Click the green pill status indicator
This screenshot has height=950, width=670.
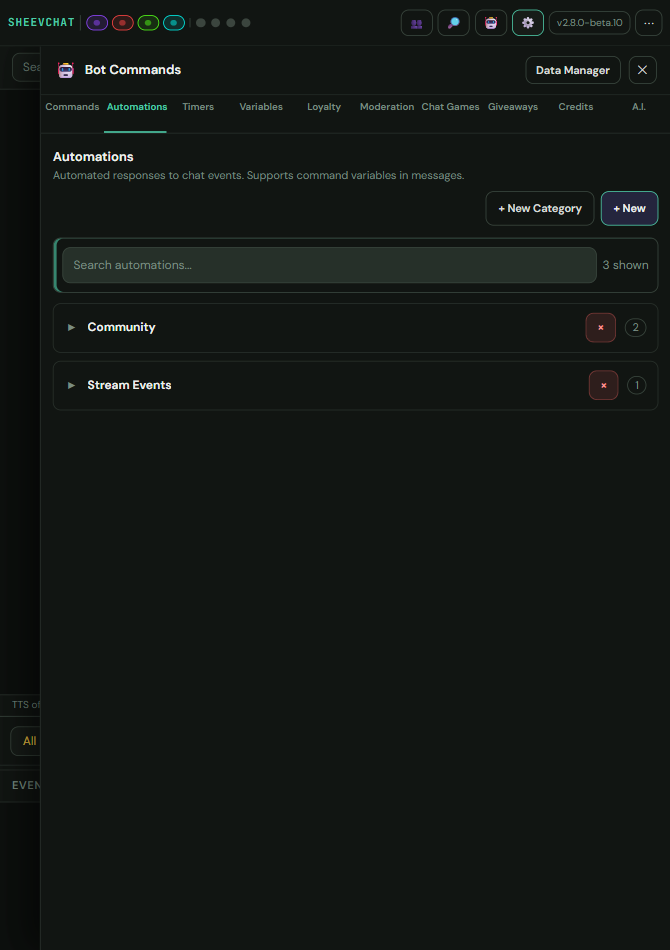pyautogui.click(x=148, y=23)
